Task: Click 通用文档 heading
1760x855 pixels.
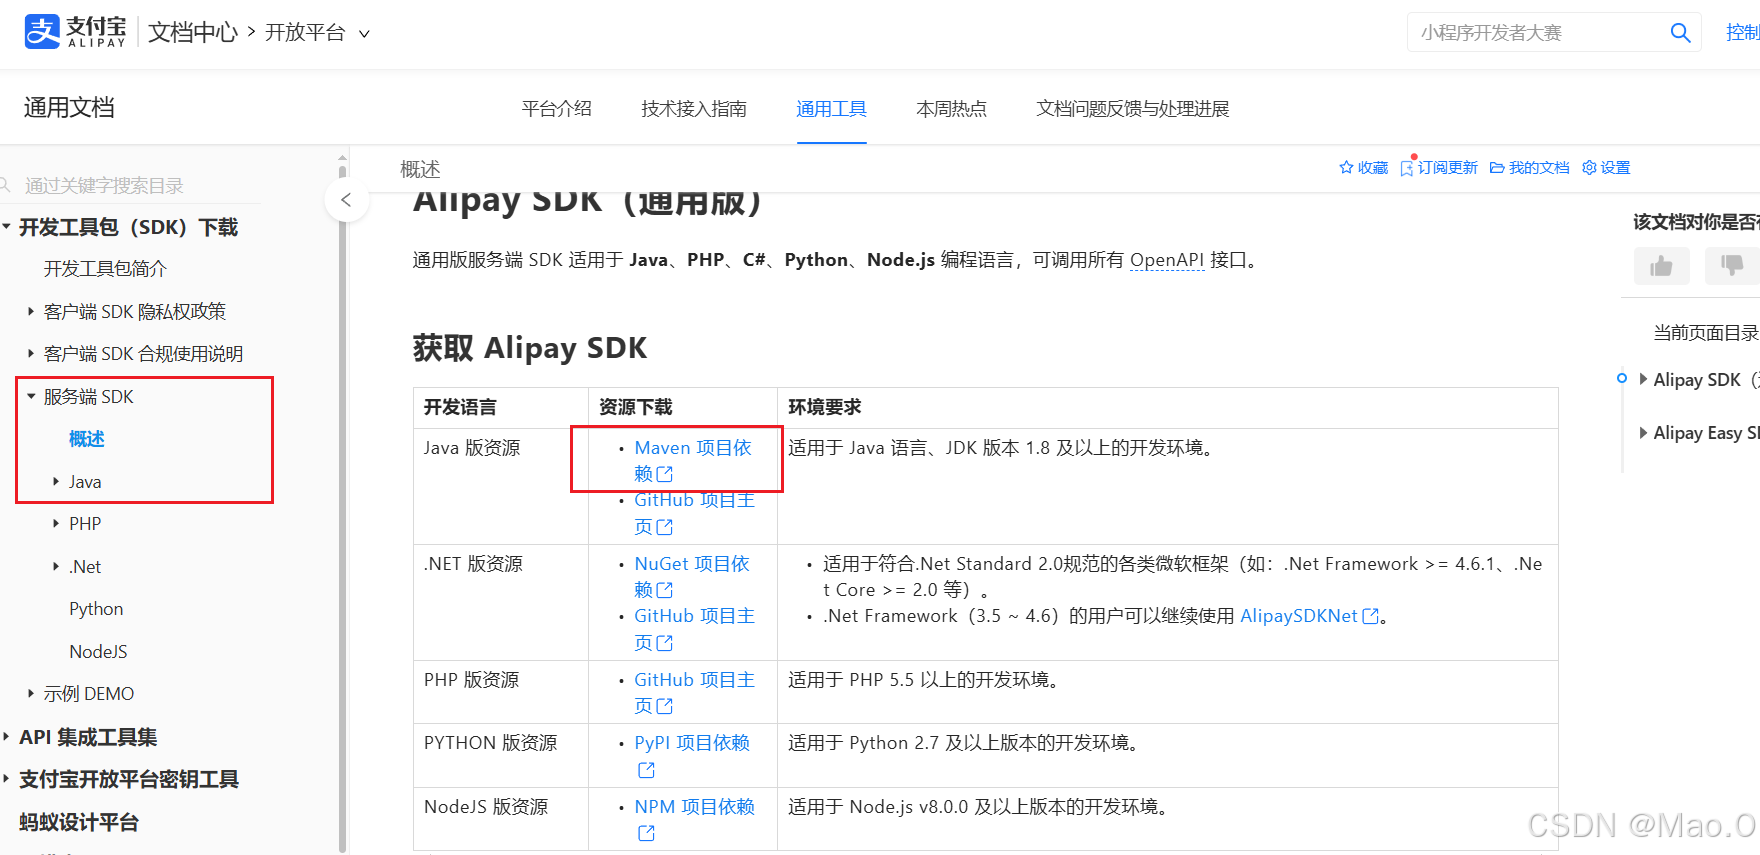Action: tap(69, 107)
